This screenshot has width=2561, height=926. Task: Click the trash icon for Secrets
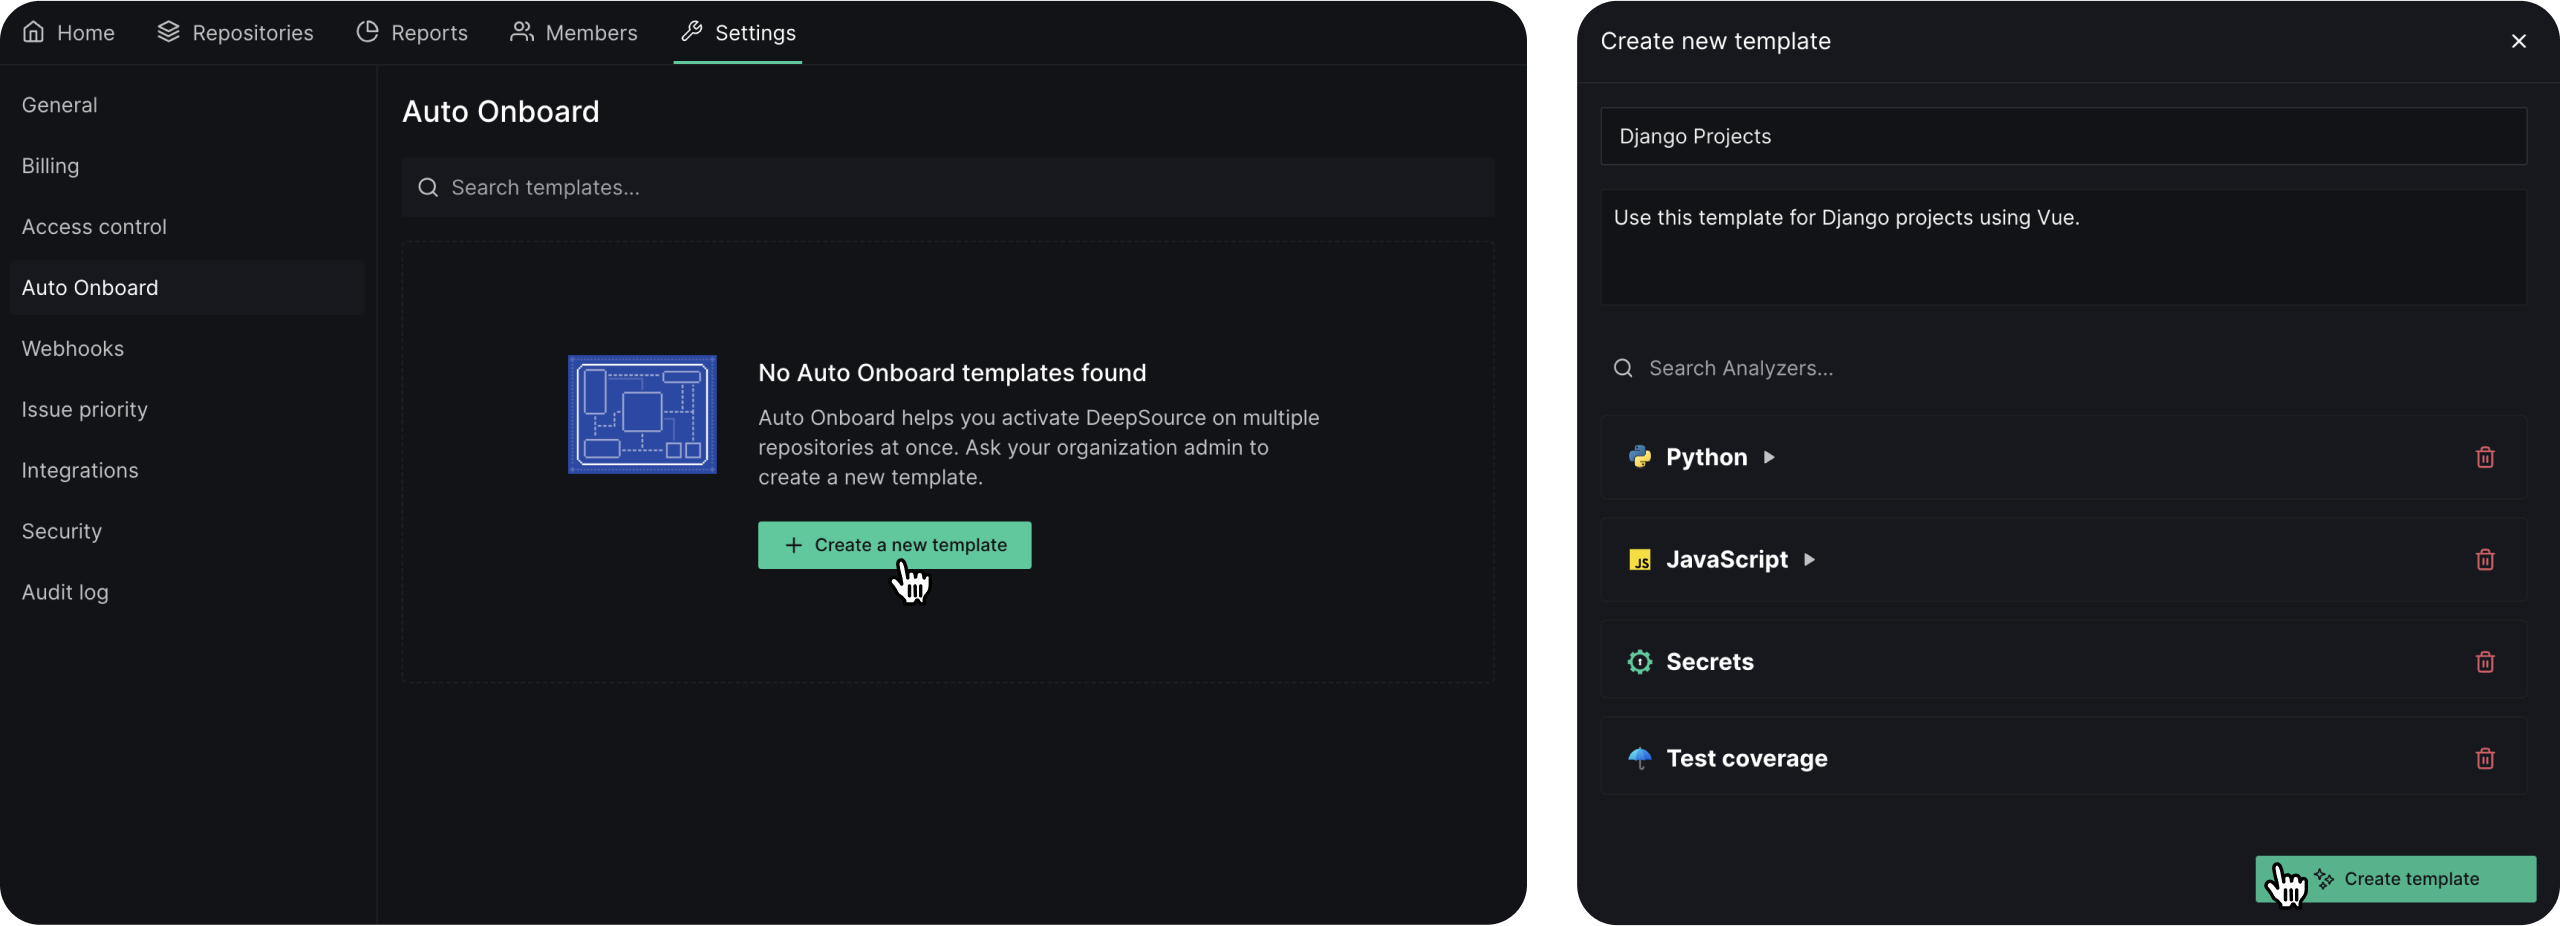pyautogui.click(x=2484, y=661)
